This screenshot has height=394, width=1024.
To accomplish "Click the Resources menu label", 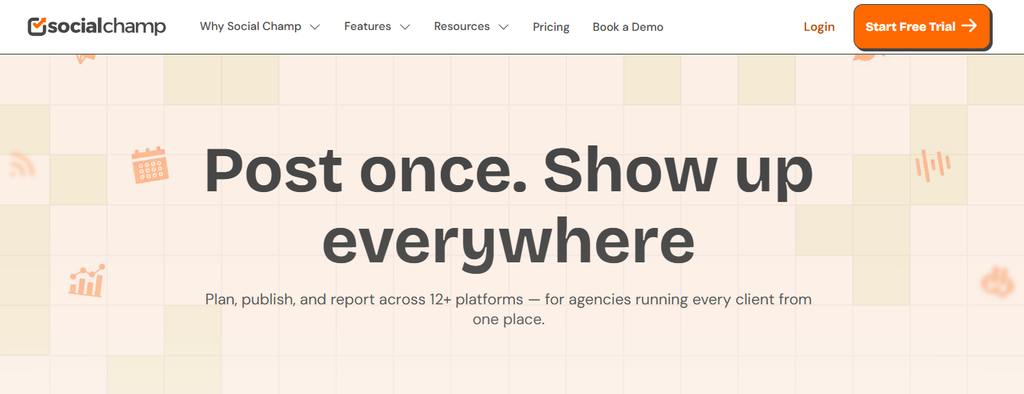I will 462,27.
